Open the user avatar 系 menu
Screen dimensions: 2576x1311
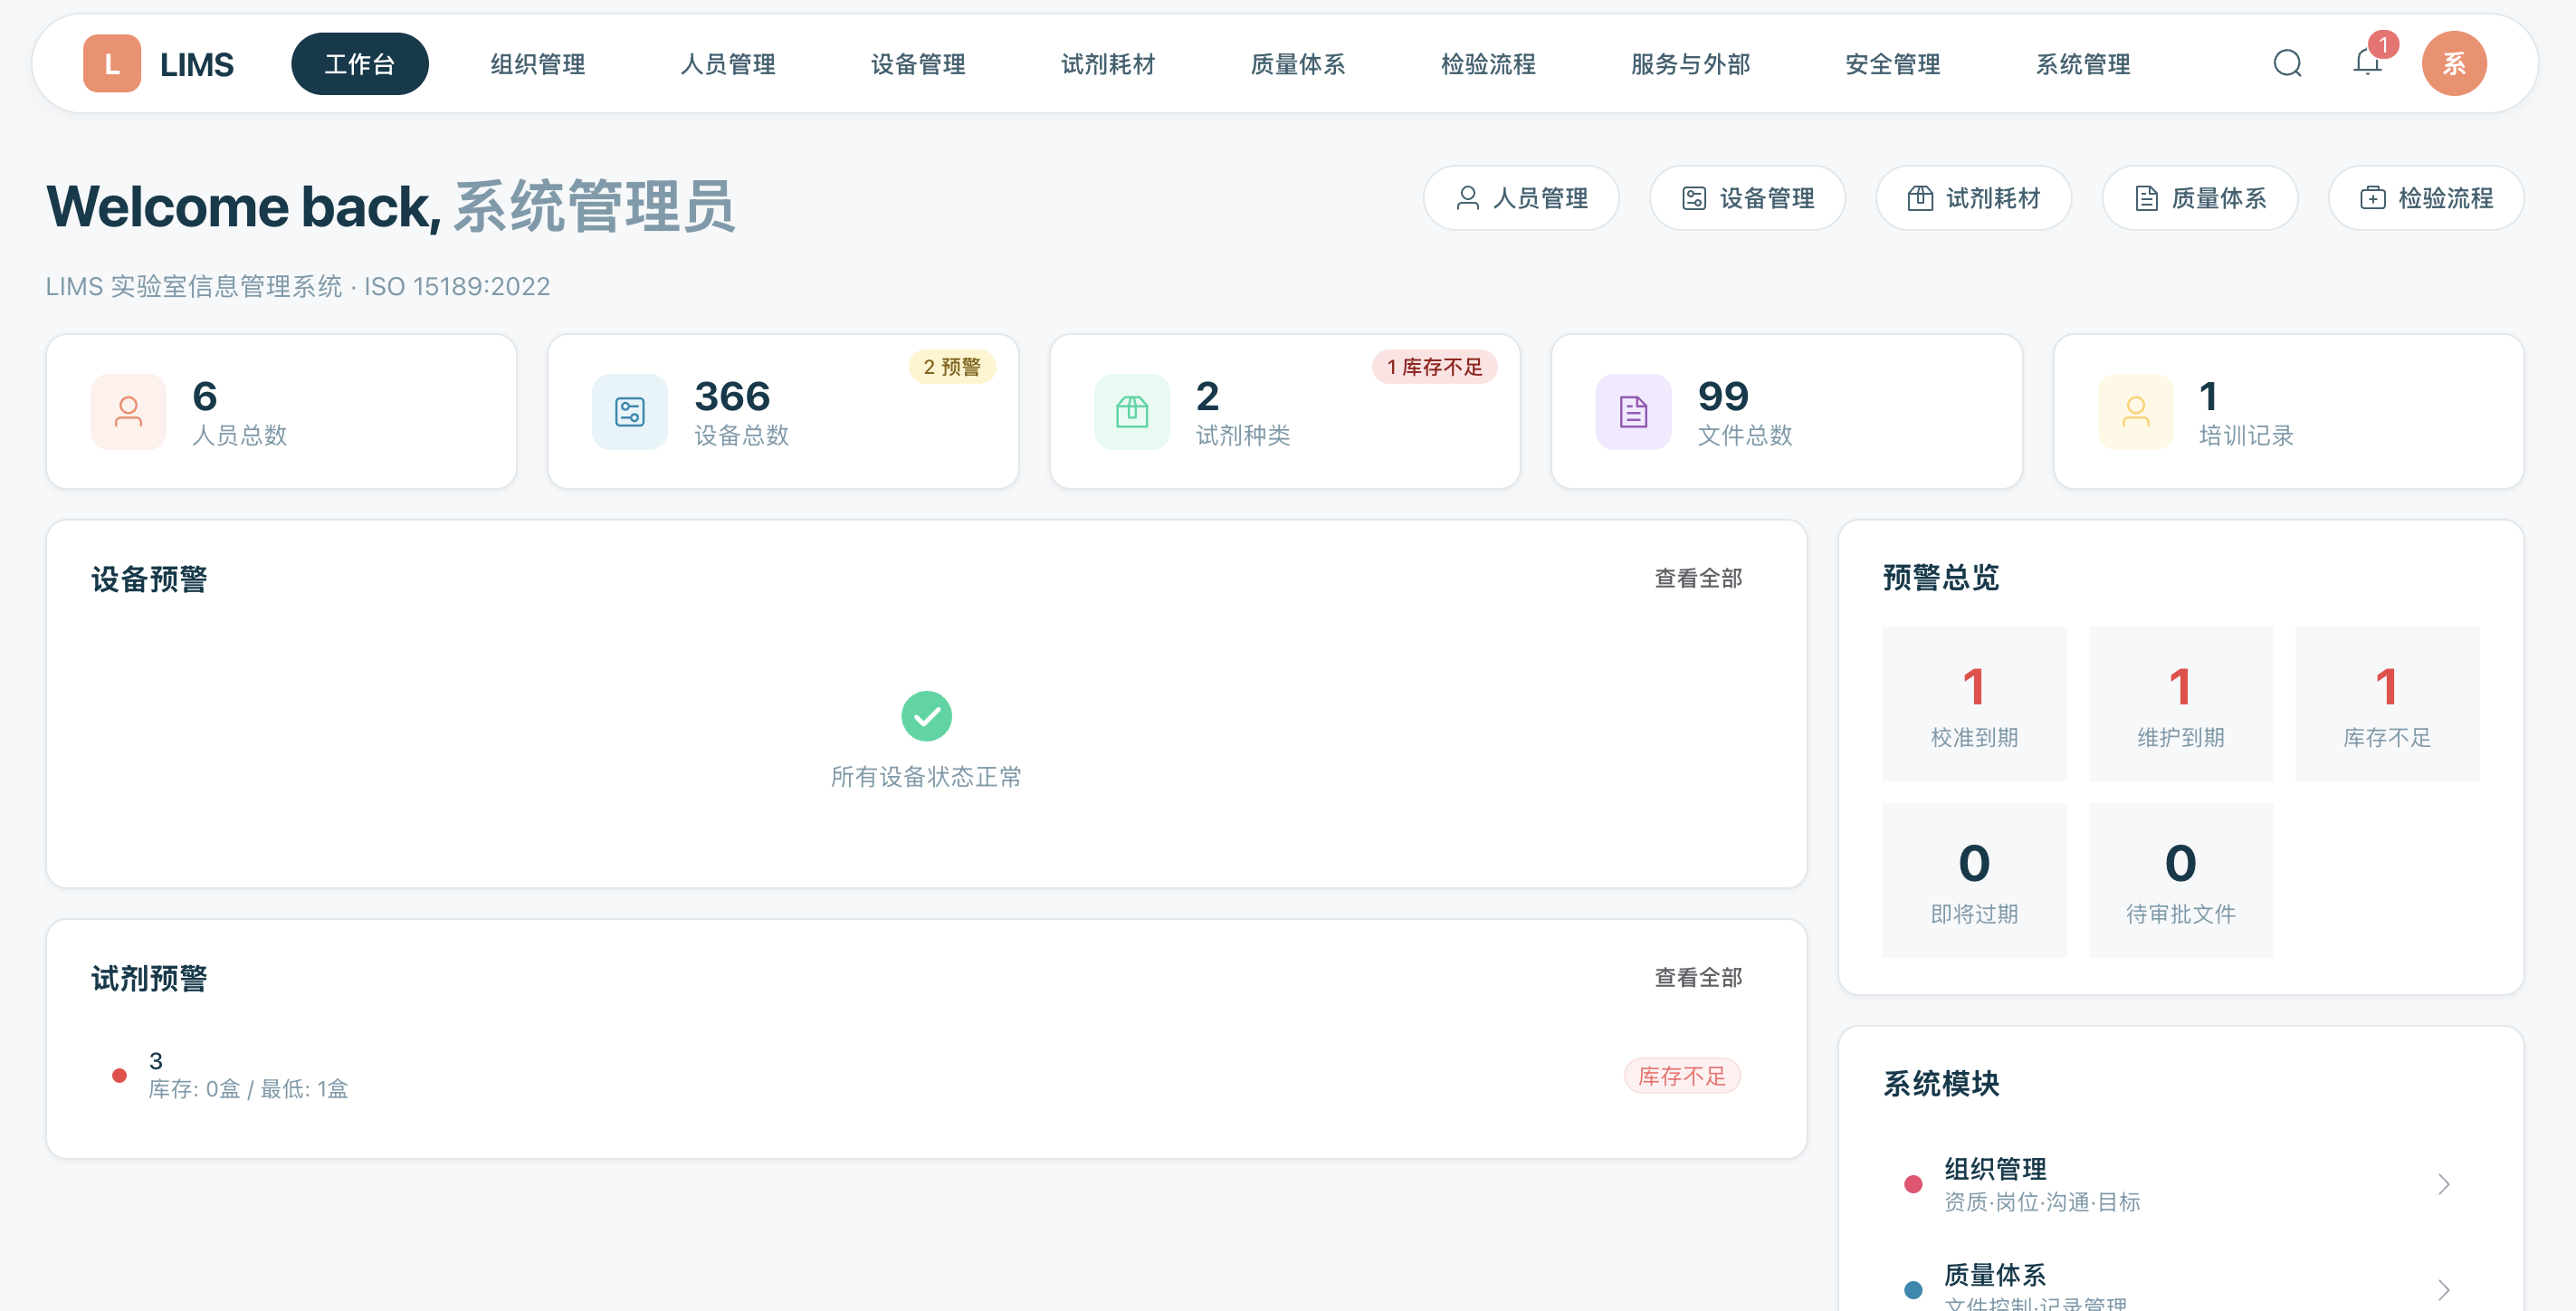(x=2454, y=64)
